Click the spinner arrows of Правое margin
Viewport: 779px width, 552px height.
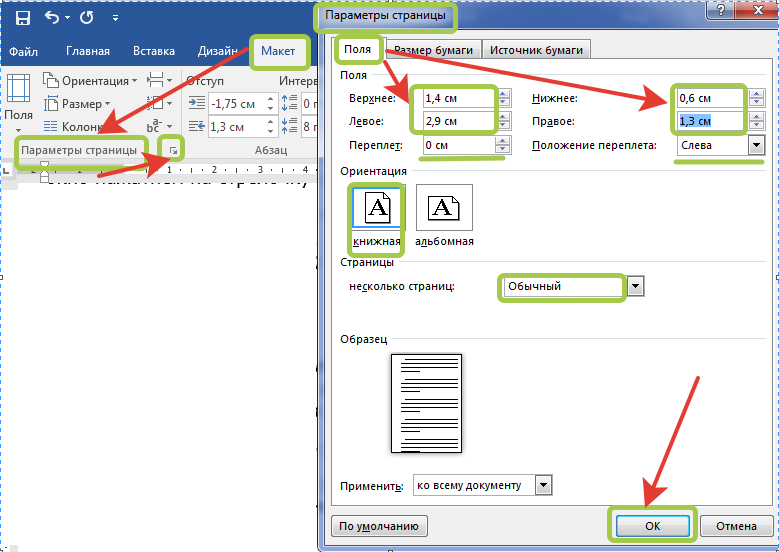[757, 121]
